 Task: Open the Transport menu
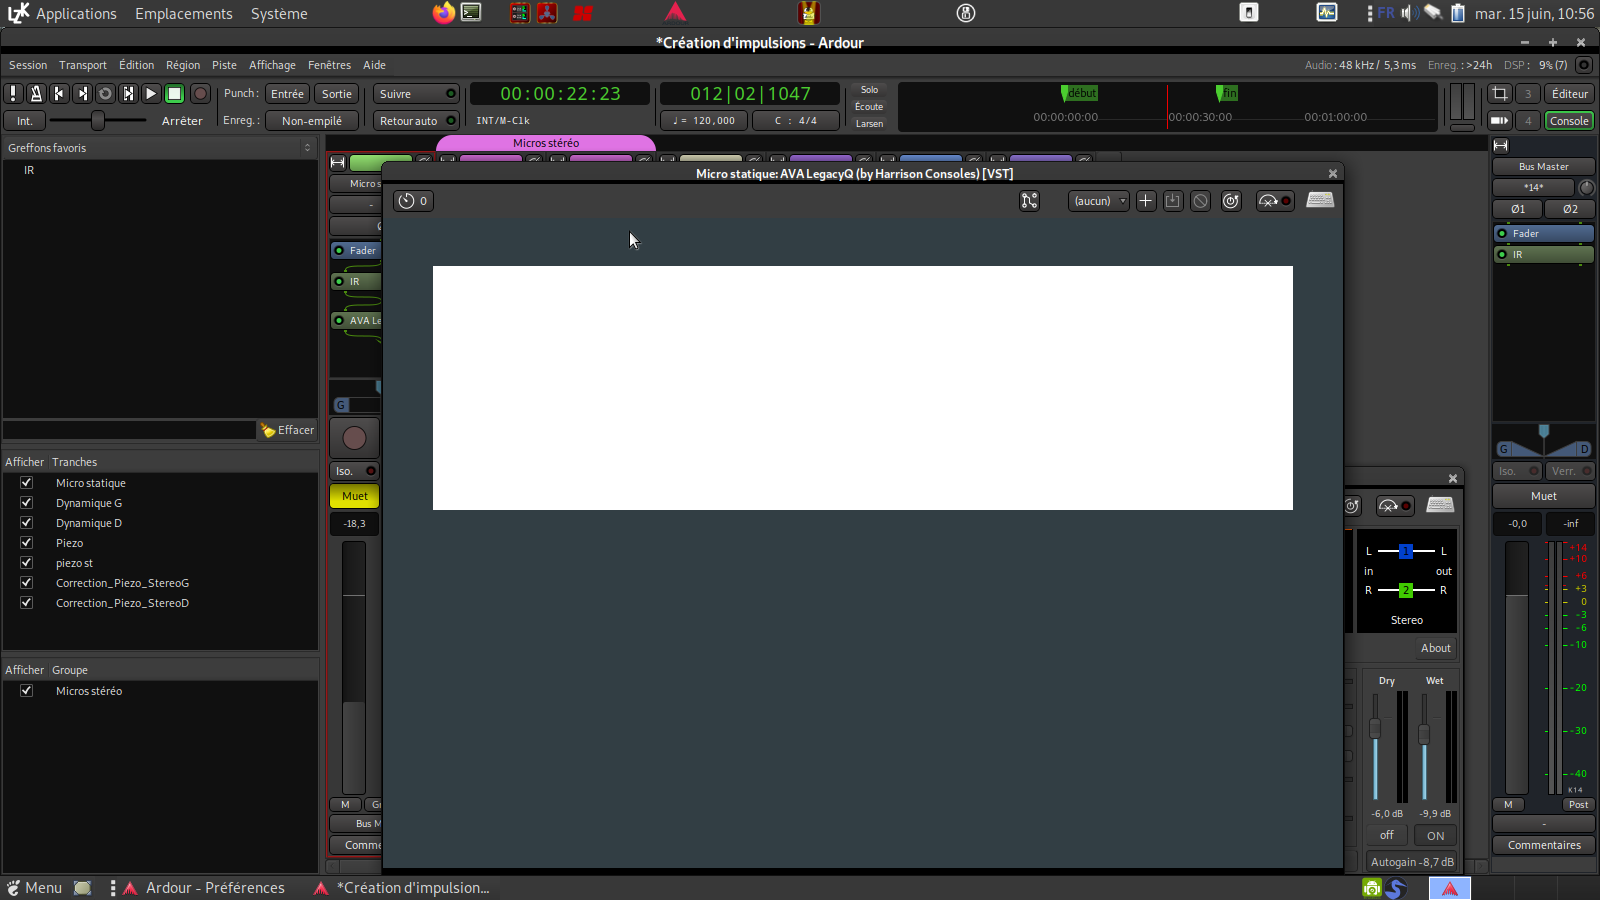(x=83, y=65)
